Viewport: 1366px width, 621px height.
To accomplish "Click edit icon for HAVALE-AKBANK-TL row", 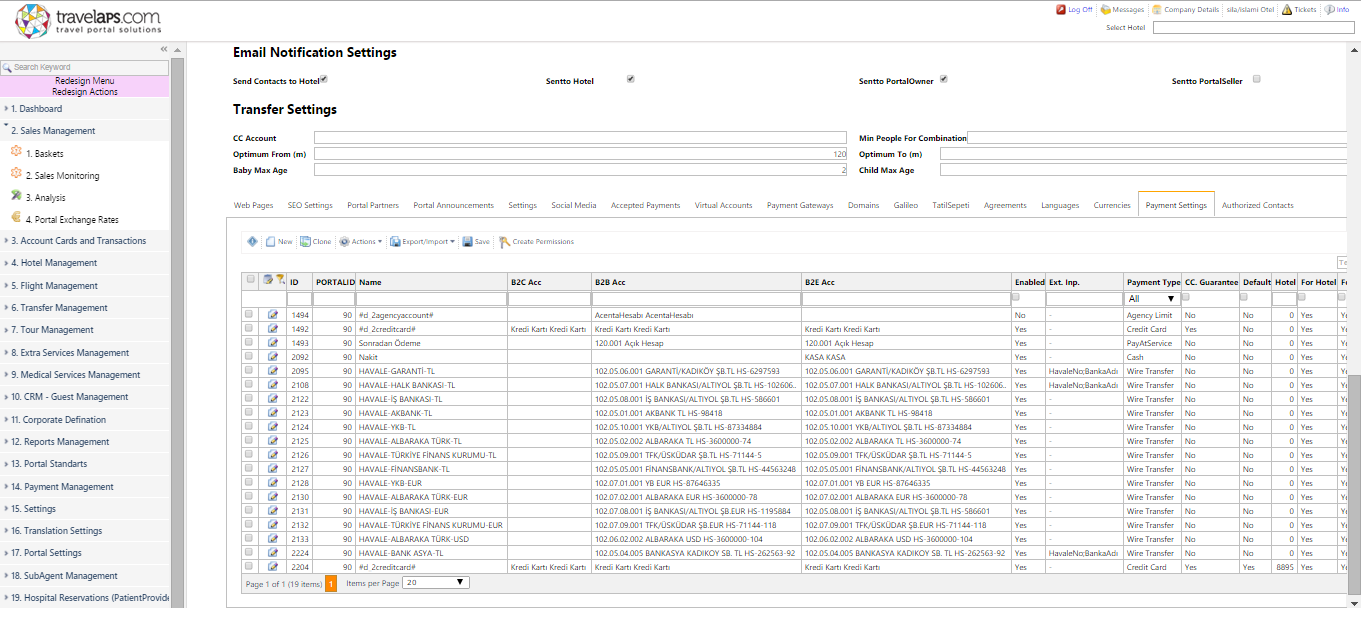I will pos(273,413).
